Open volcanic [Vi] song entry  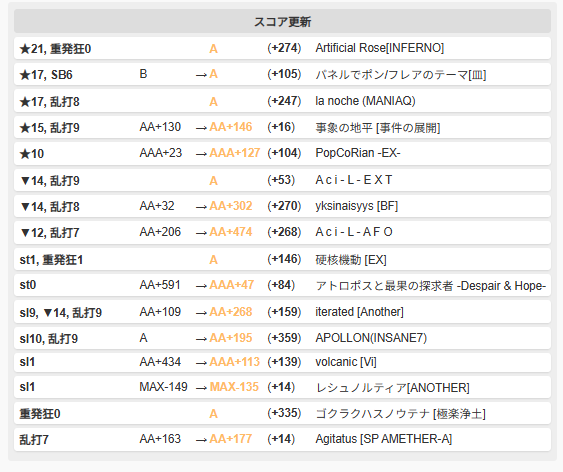pos(346,362)
